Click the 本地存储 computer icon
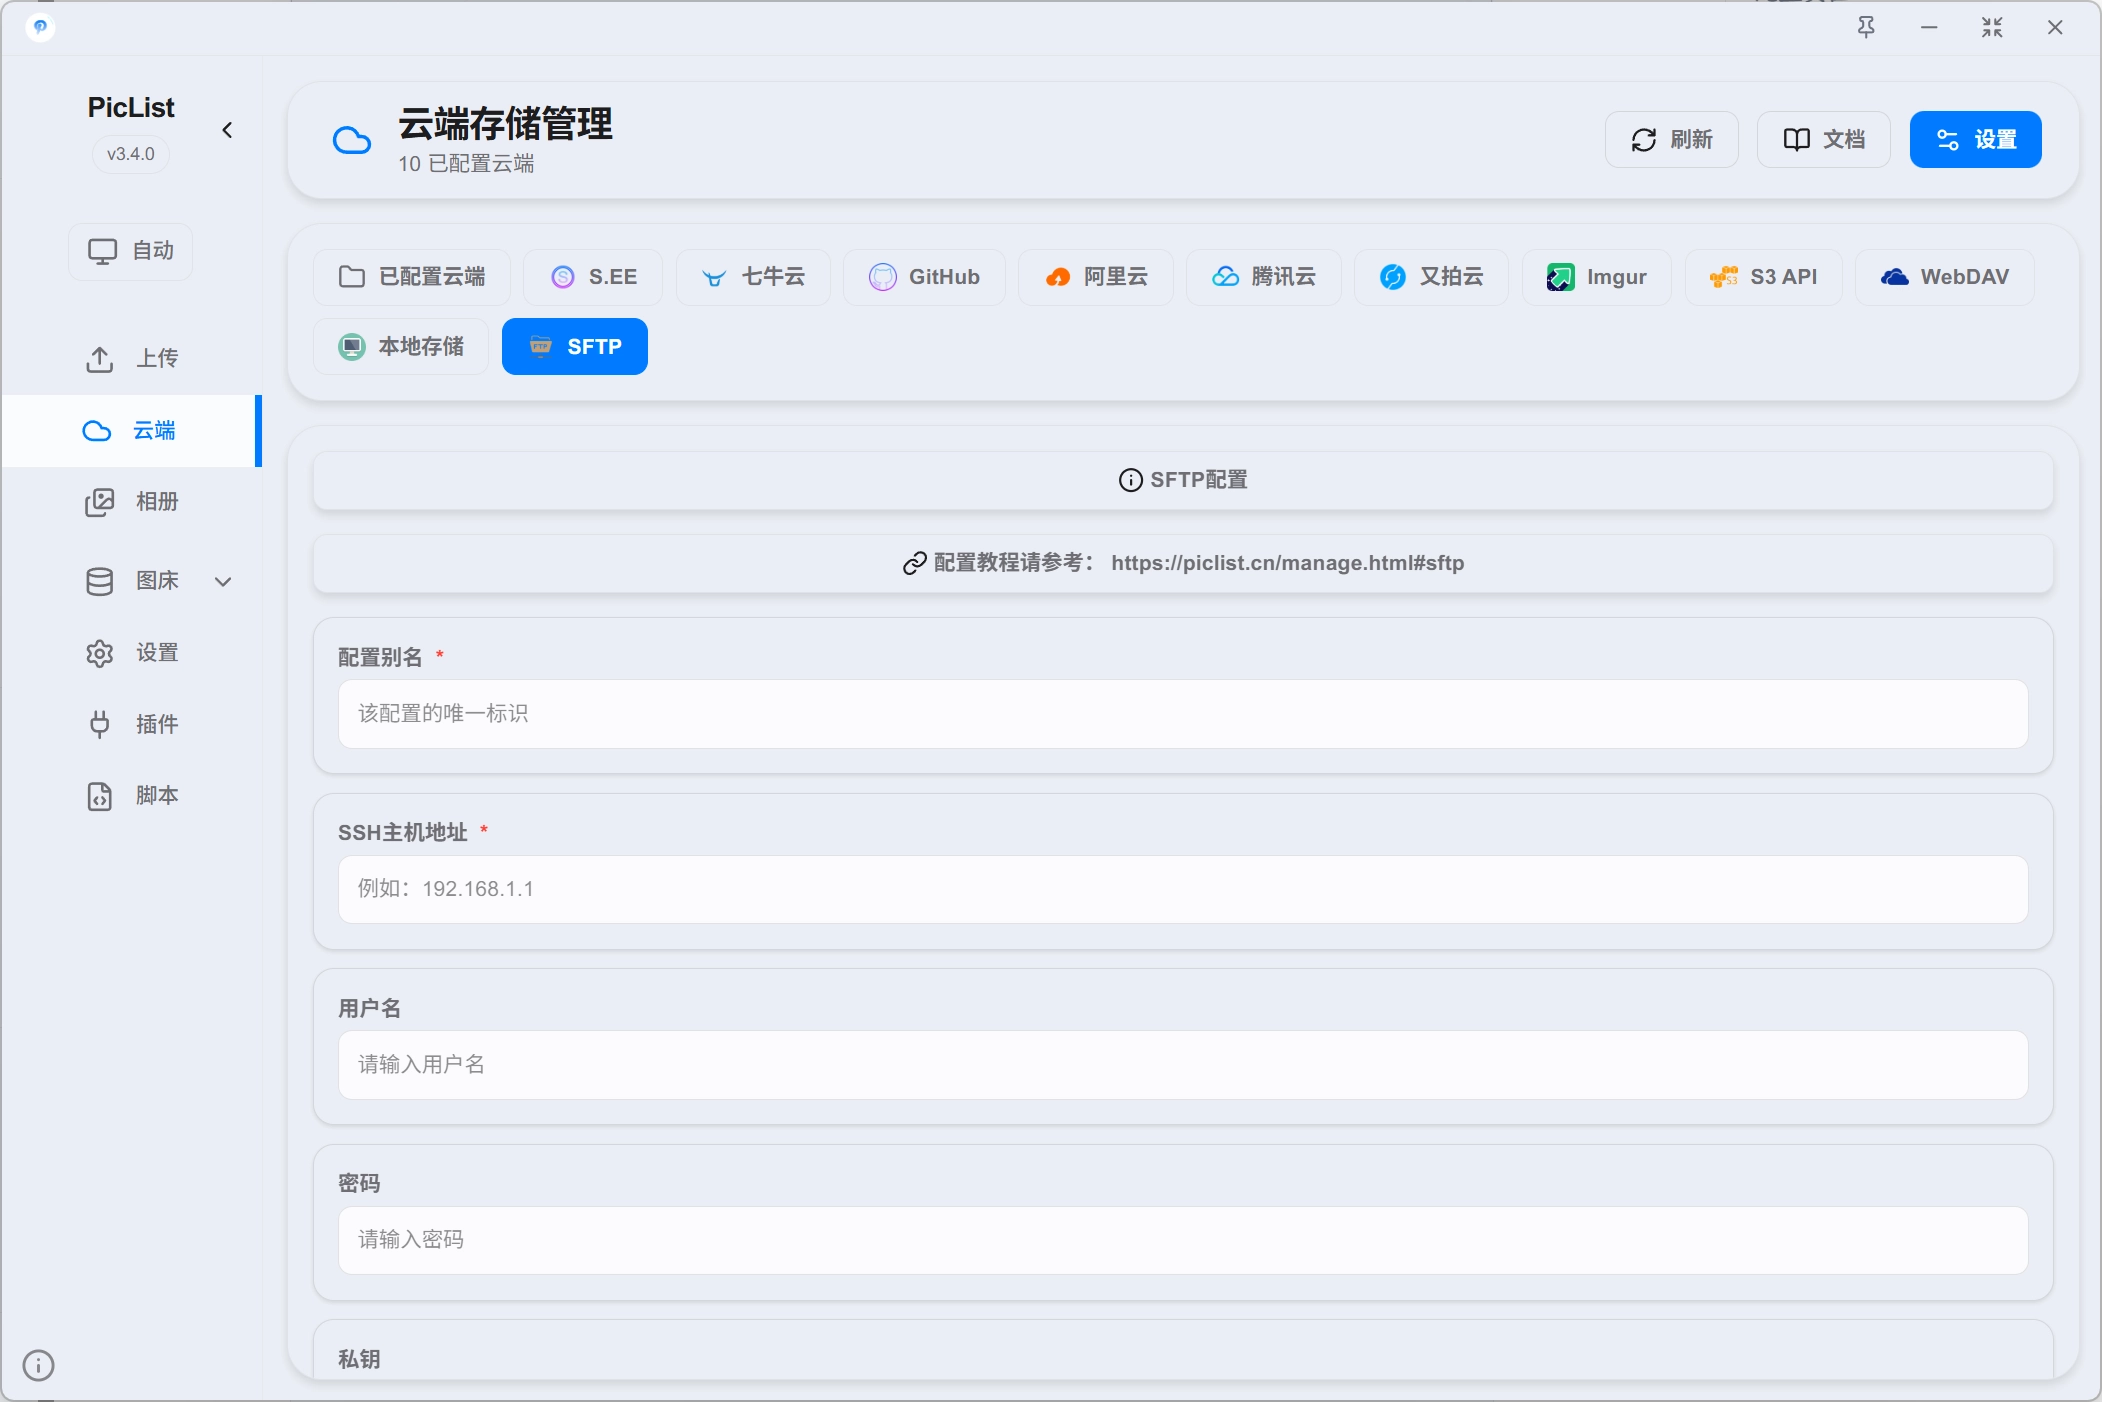 click(x=352, y=347)
